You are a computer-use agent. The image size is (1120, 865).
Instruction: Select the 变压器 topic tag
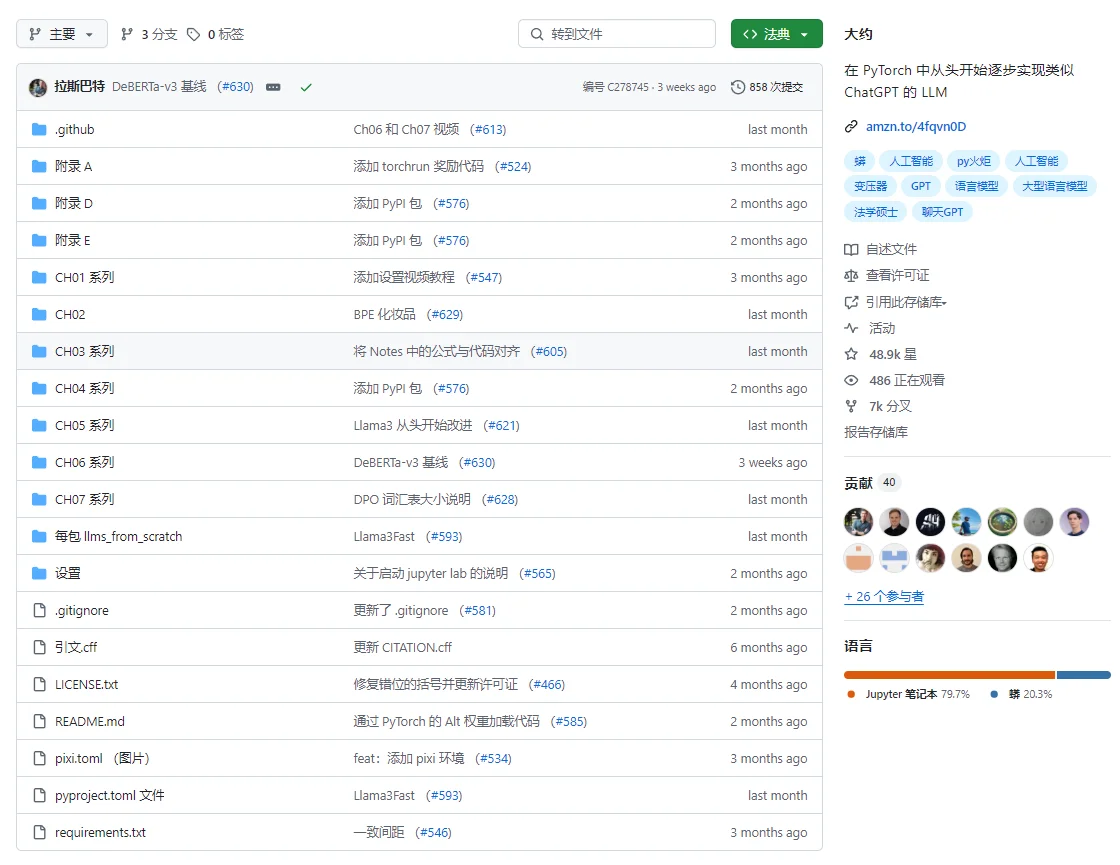(870, 186)
